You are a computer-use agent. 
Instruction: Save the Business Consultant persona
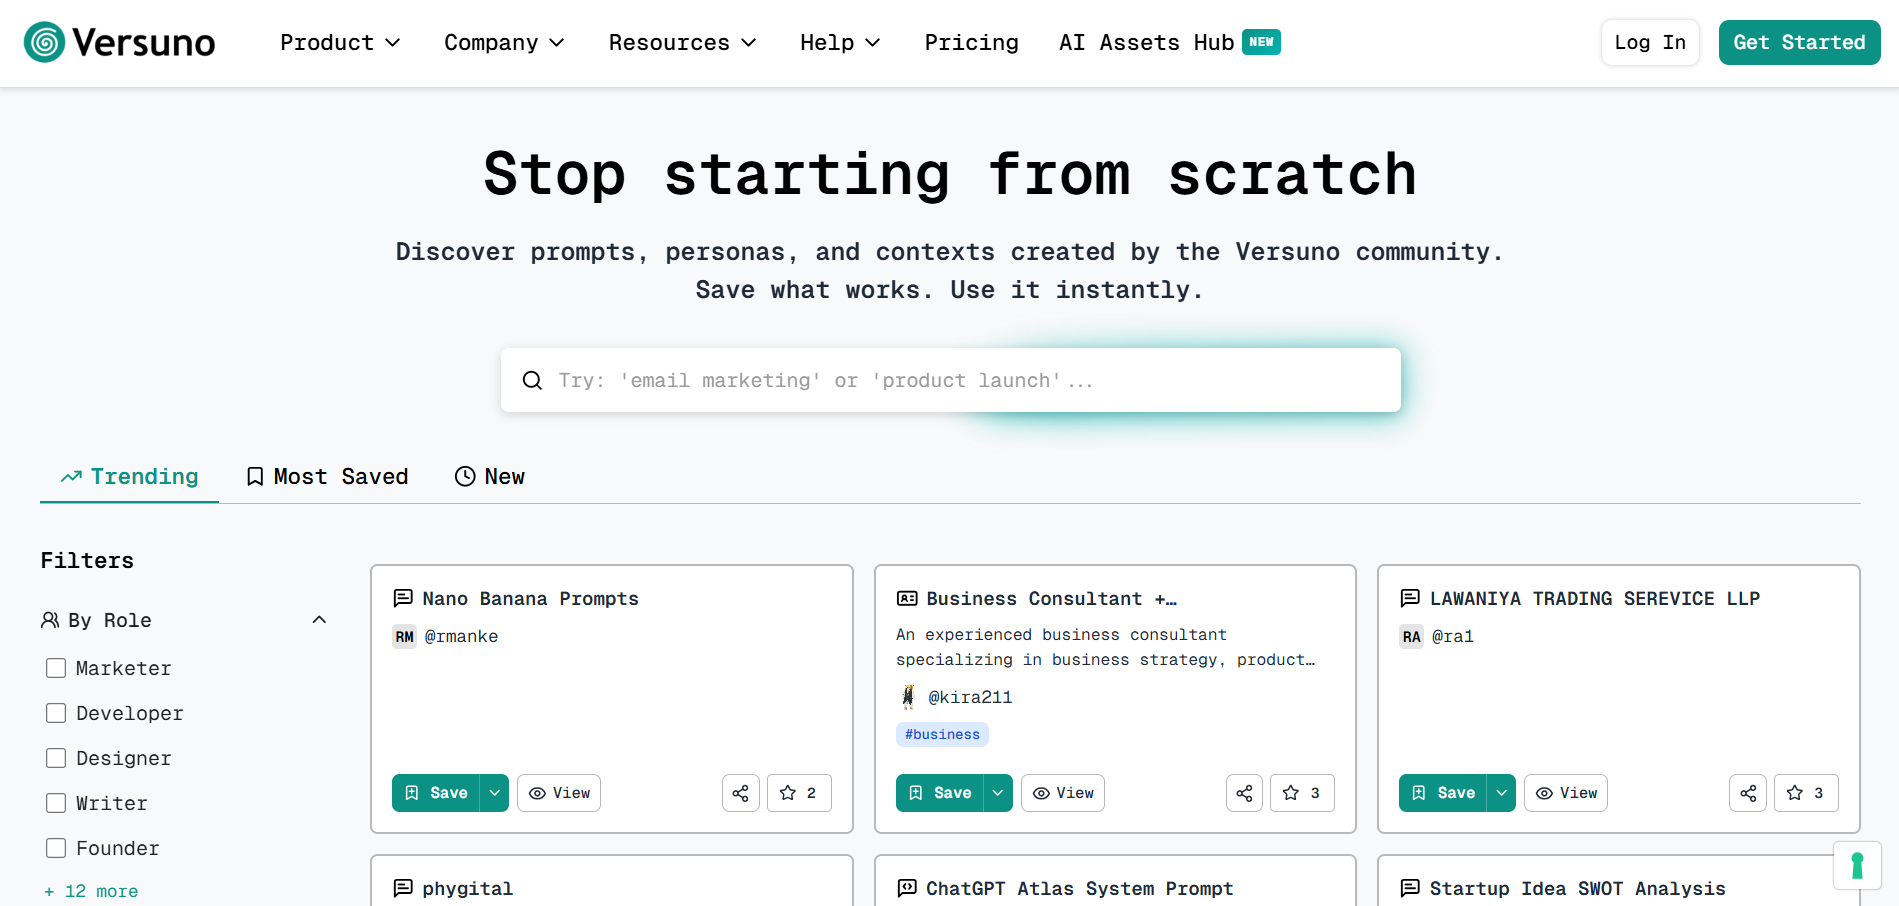point(940,793)
